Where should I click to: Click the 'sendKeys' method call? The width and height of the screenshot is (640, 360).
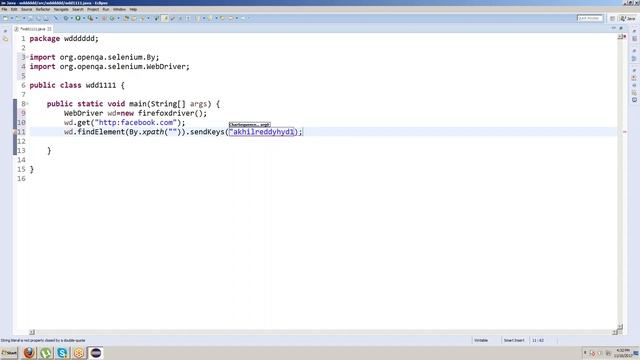coord(207,132)
